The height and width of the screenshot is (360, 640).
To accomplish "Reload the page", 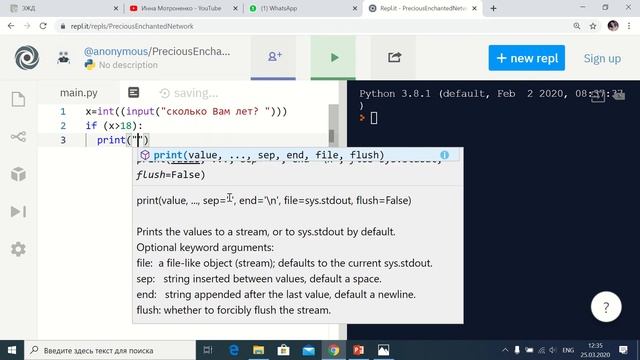I will pyautogui.click(x=43, y=26).
